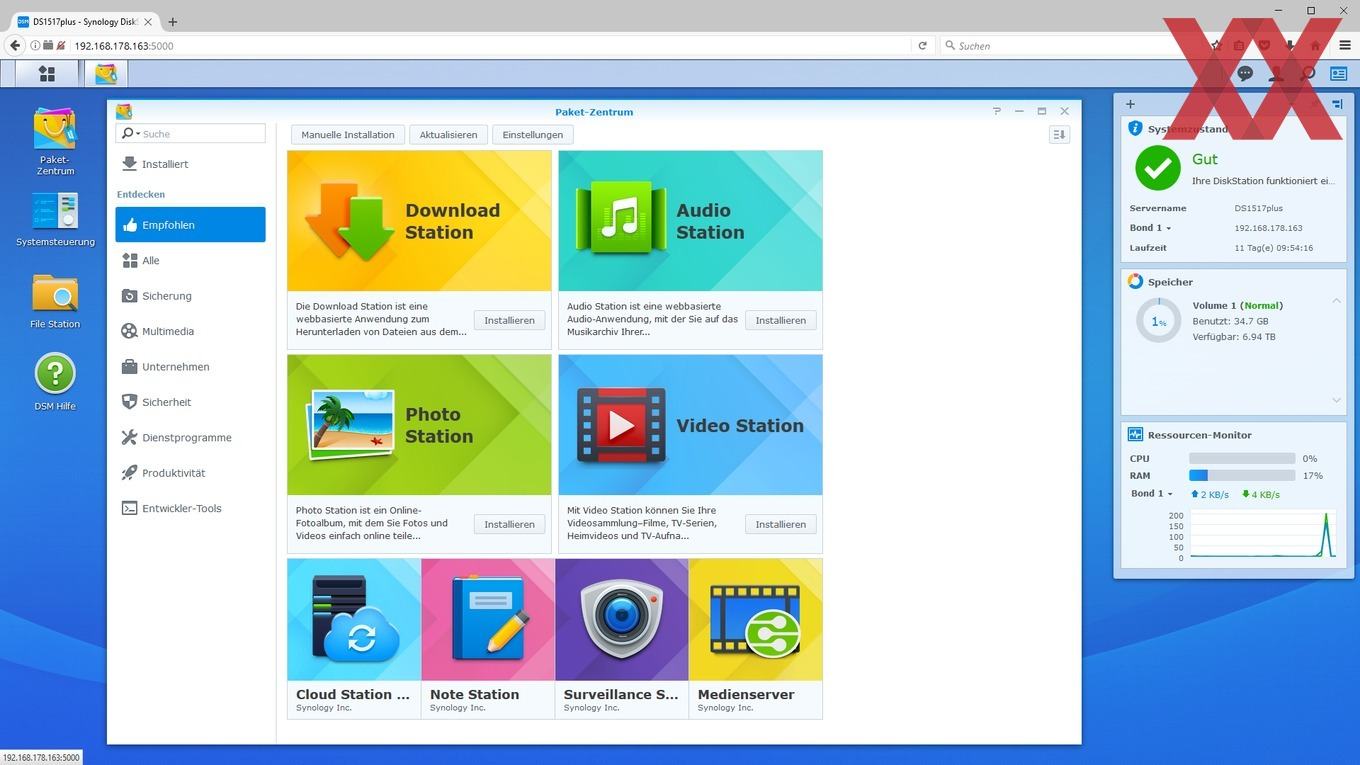Click the Video Station play icon
The image size is (1360, 765).
pyautogui.click(x=621, y=425)
